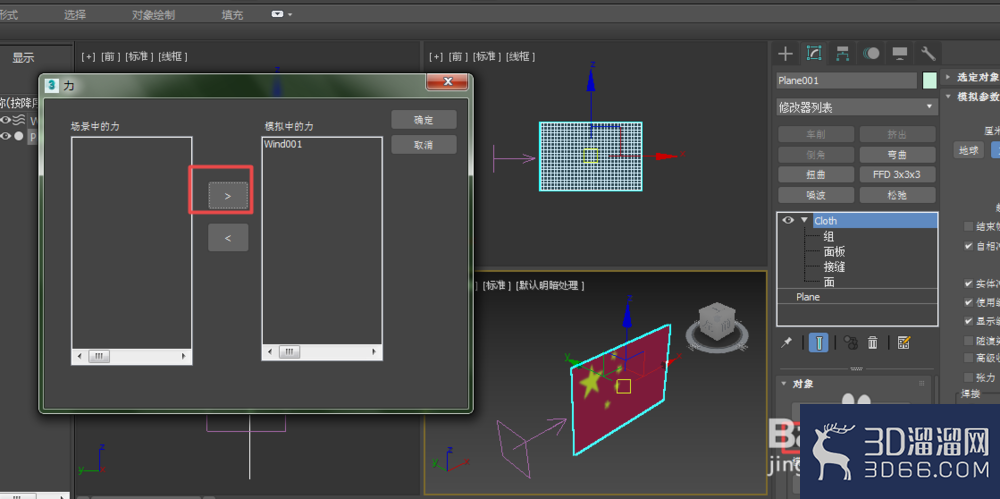Open the 选择 ribbon tab
The width and height of the screenshot is (1000, 499).
point(75,15)
